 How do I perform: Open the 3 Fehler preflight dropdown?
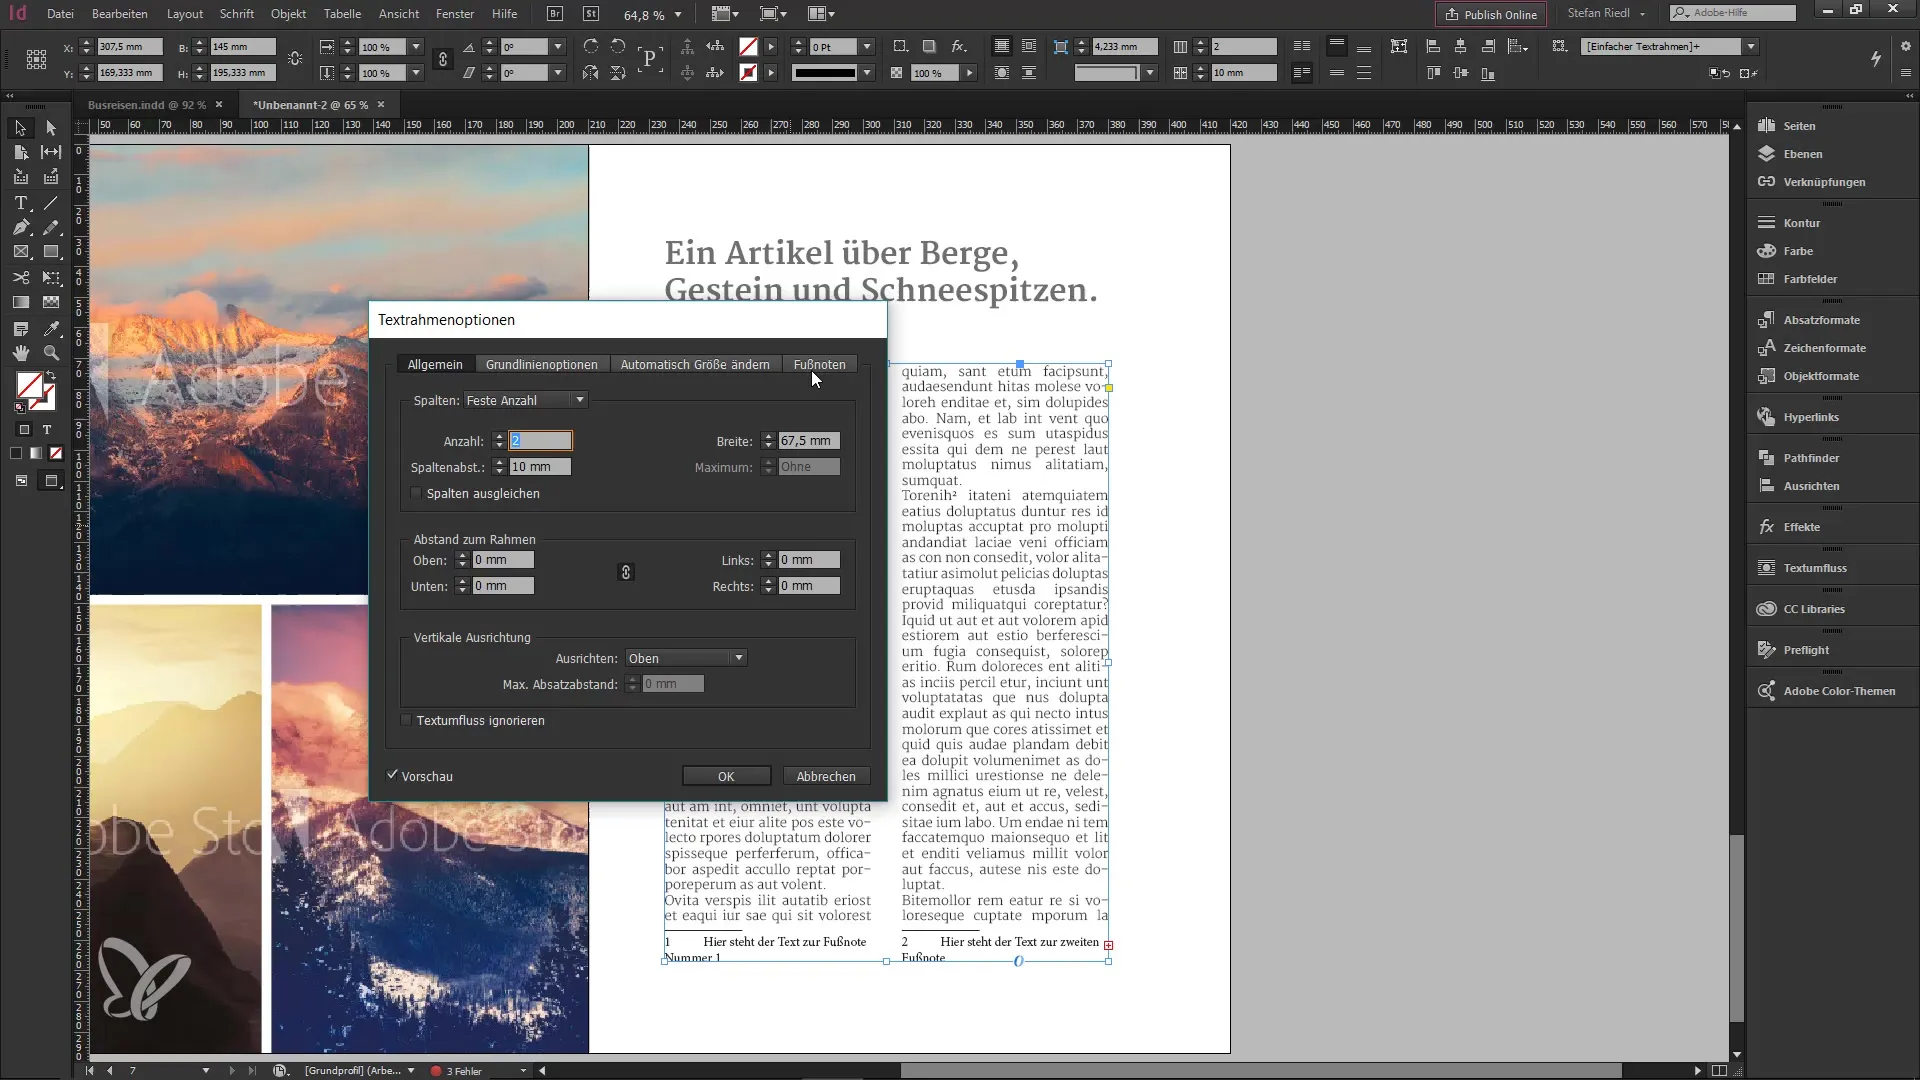523,1070
